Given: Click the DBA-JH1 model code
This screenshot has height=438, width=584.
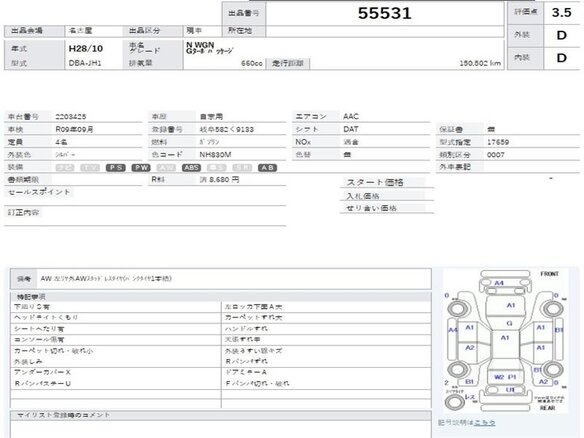Looking at the screenshot, I should pos(85,63).
